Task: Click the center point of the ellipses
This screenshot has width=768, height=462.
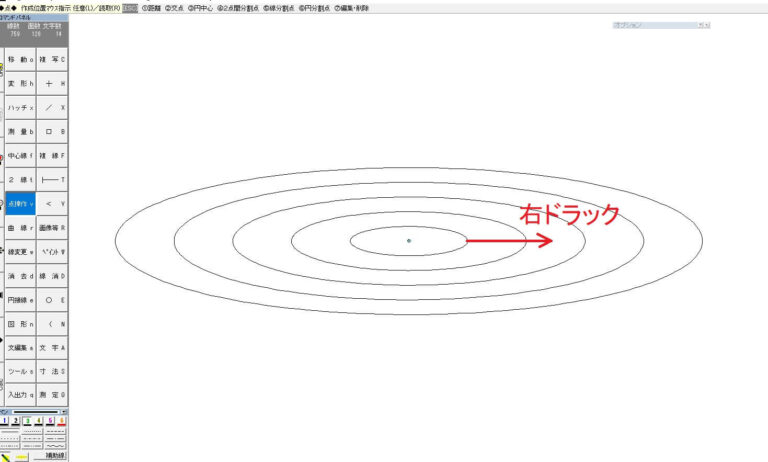Action: [409, 241]
